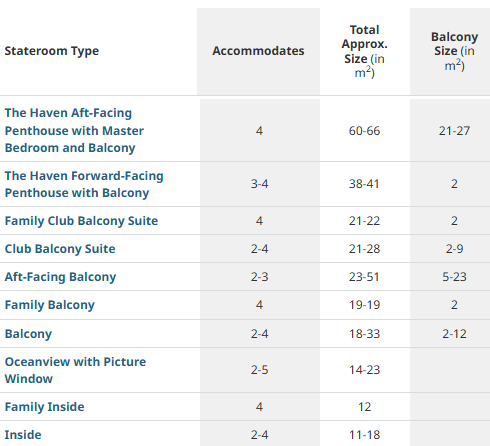The width and height of the screenshot is (490, 446).
Task: Click the 23-51 size cell for Aft-Facing Balcony
Action: 364,277
